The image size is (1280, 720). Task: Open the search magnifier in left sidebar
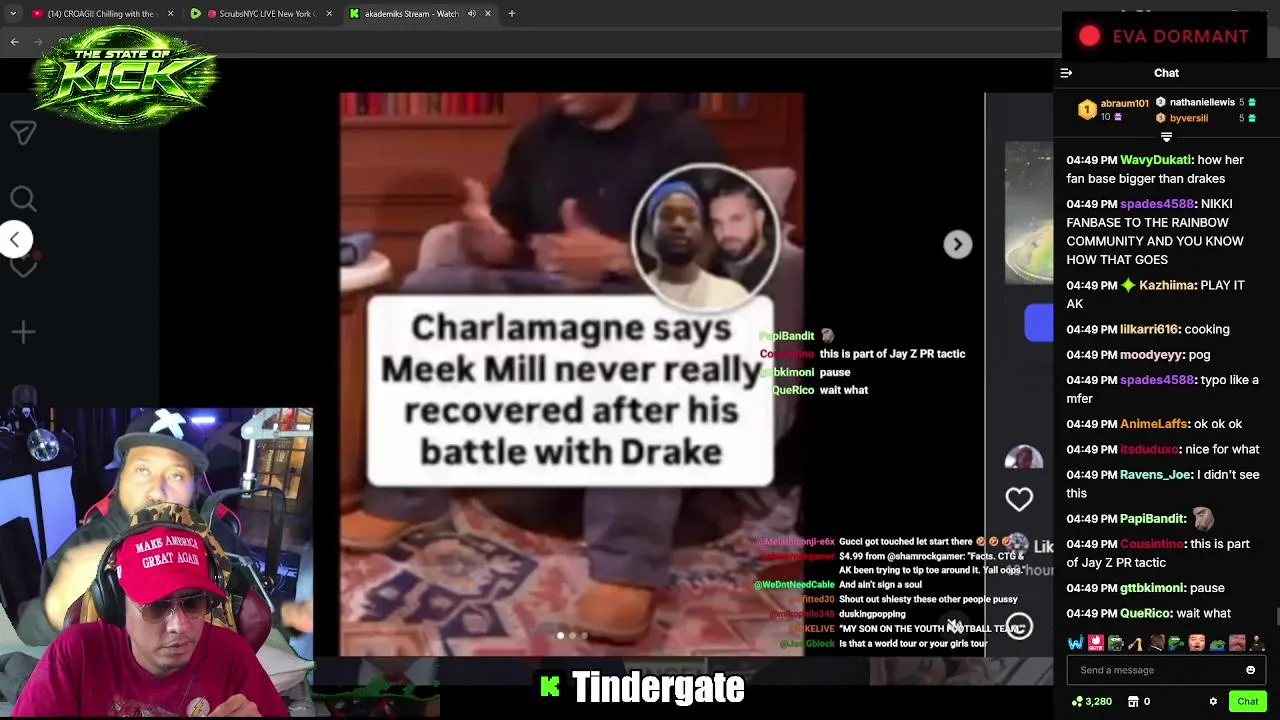(x=23, y=200)
